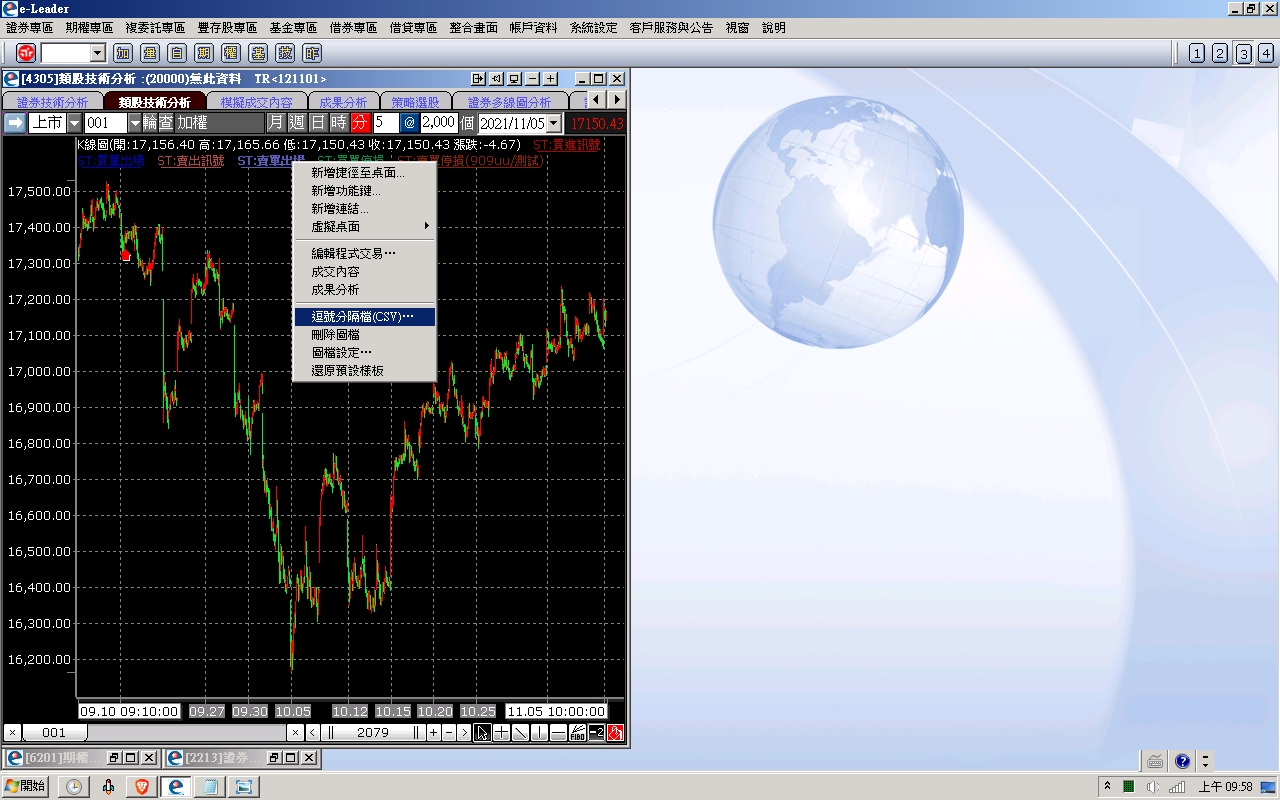Viewport: 1280px width, 800px height.
Task: Open the 2021/11/05 date dropdown
Action: pyautogui.click(x=554, y=123)
